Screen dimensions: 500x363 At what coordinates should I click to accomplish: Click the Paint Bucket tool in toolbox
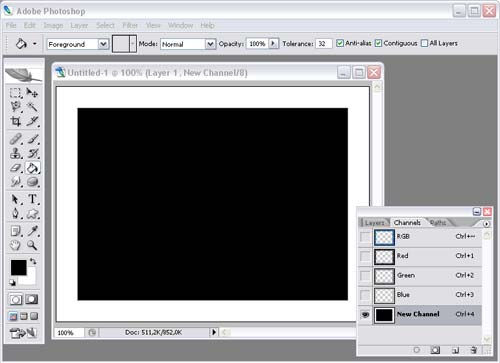tap(32, 168)
